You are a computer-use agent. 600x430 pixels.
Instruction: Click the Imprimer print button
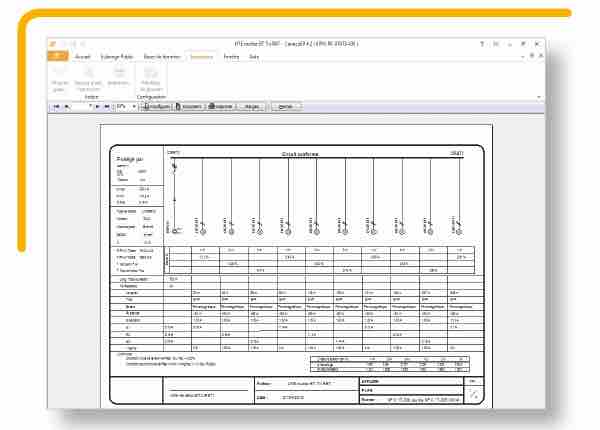click(222, 103)
